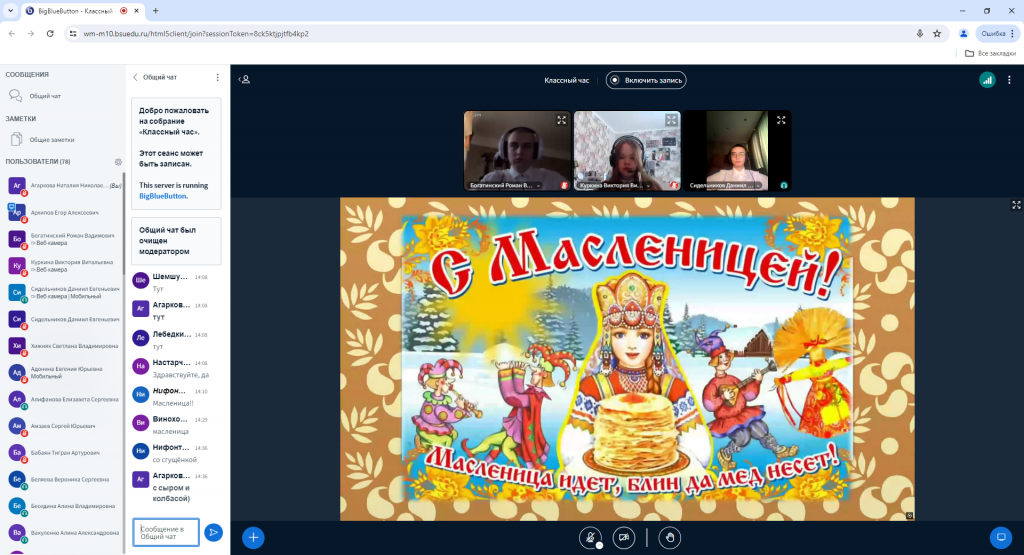Select user Беляева Вероника Сергеевна
This screenshot has width=1024, height=555.
click(64, 479)
